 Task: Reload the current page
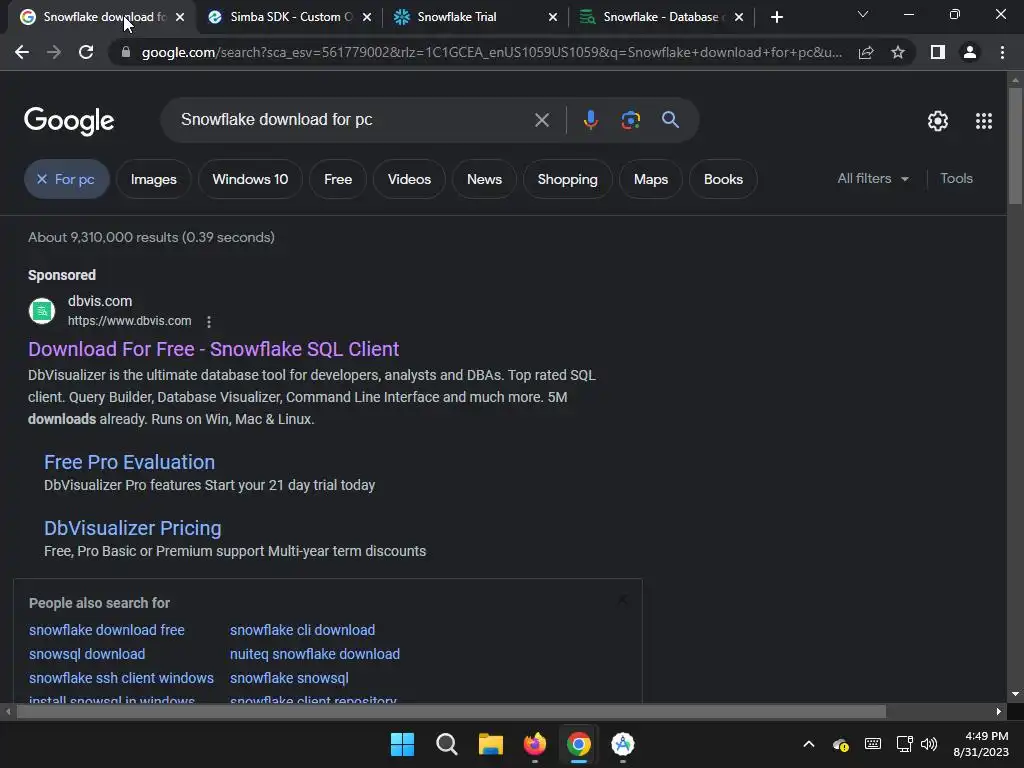pyautogui.click(x=86, y=52)
